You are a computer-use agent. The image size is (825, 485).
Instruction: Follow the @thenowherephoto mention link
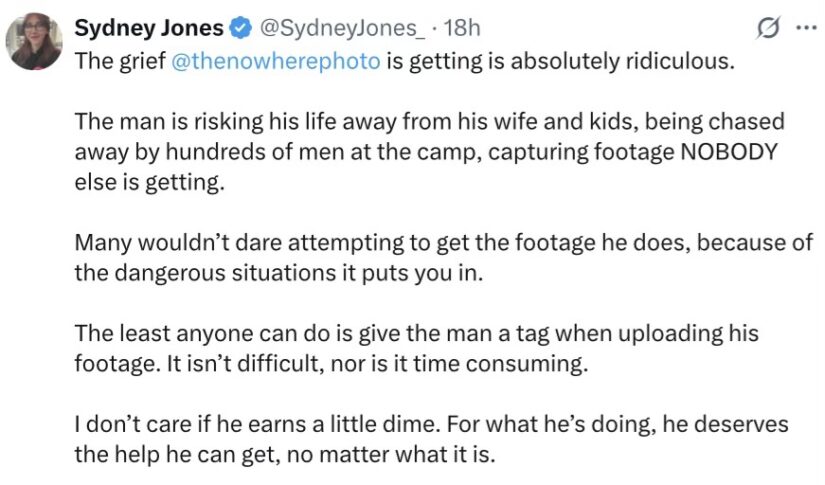(x=276, y=61)
